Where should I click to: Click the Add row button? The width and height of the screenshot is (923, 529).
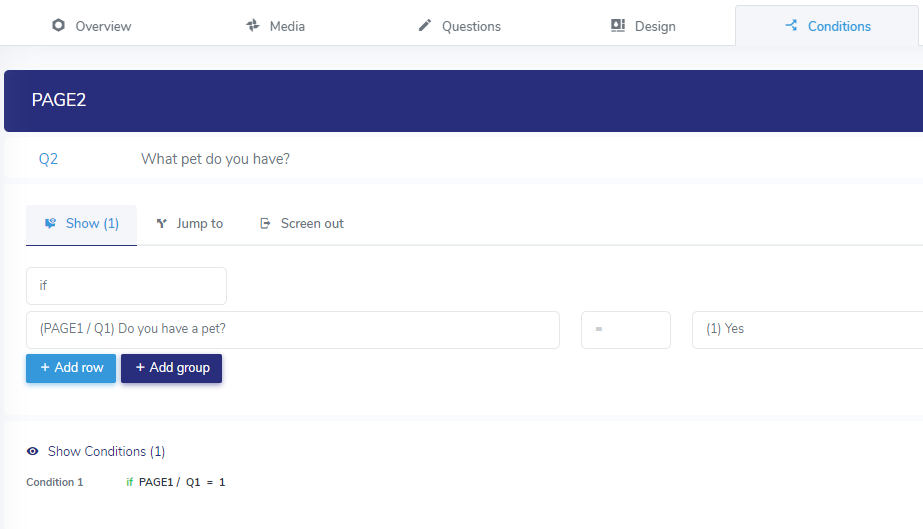pos(71,368)
